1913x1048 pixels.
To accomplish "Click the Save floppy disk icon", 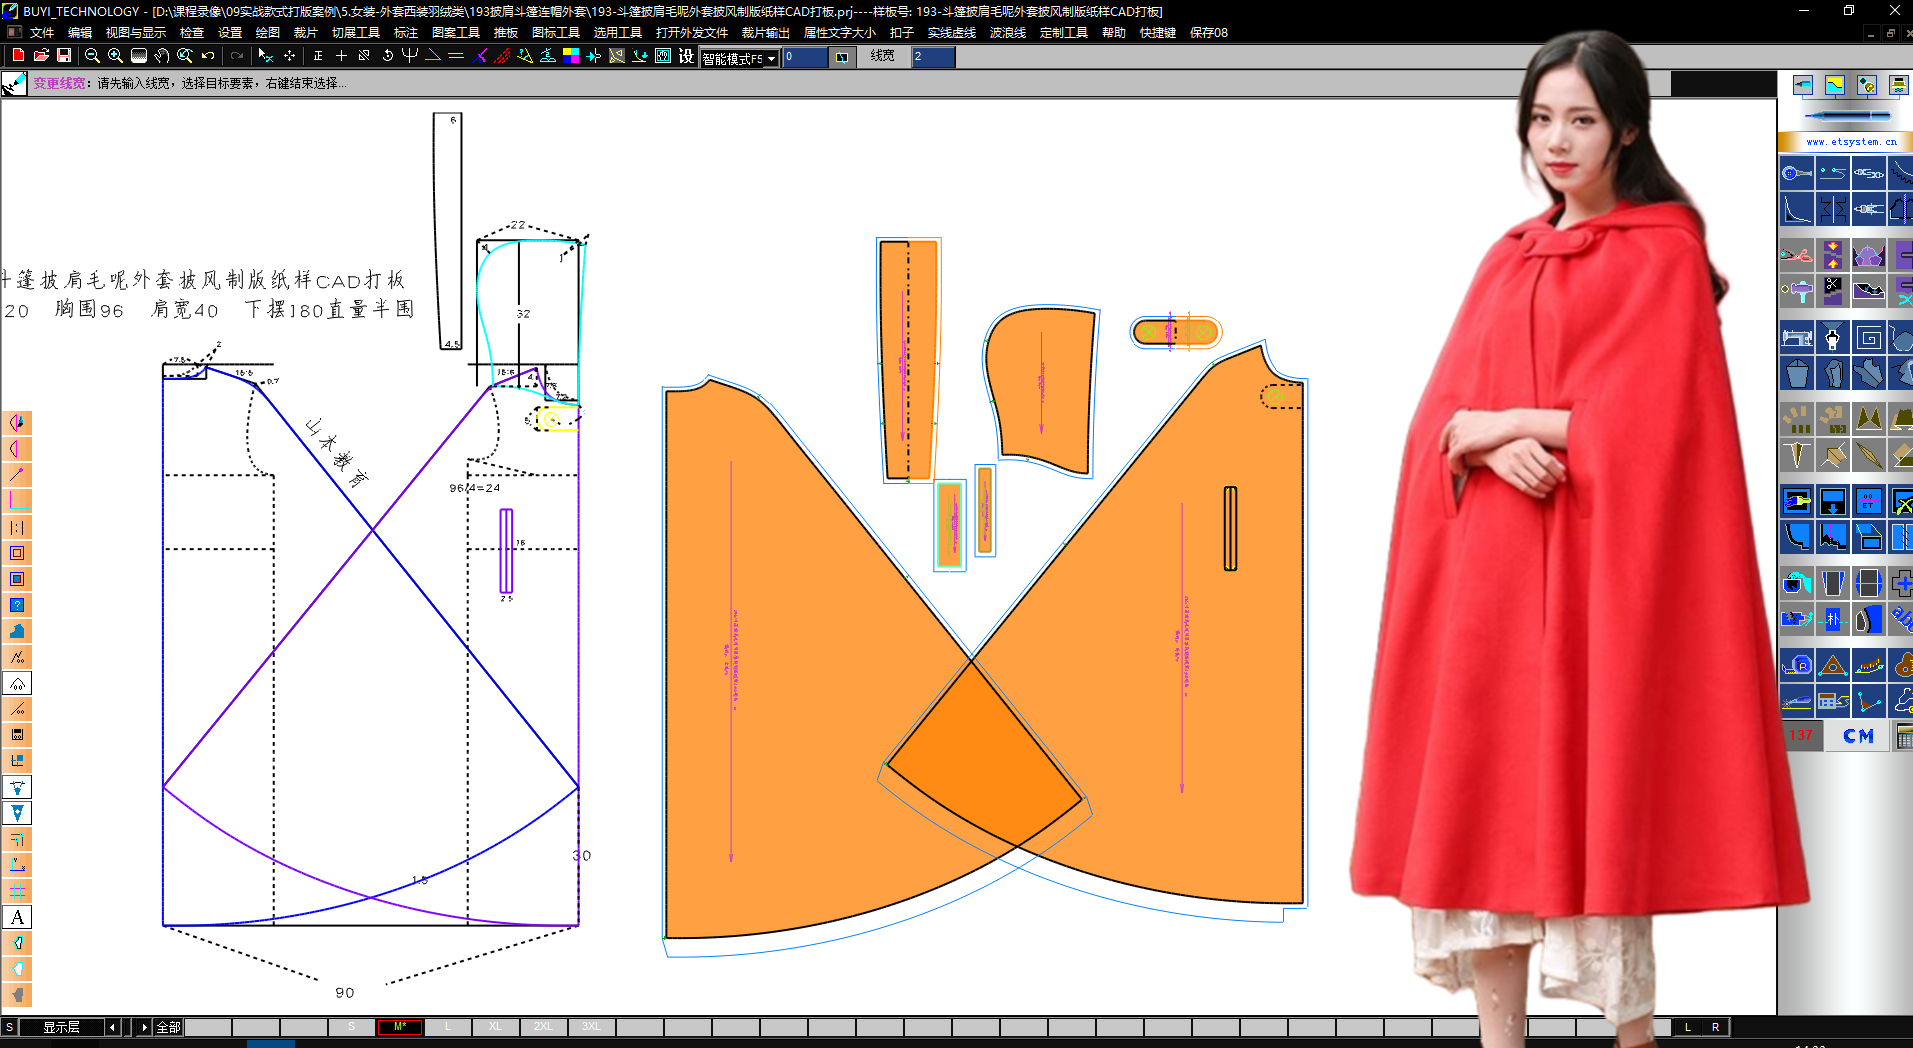I will click(64, 56).
